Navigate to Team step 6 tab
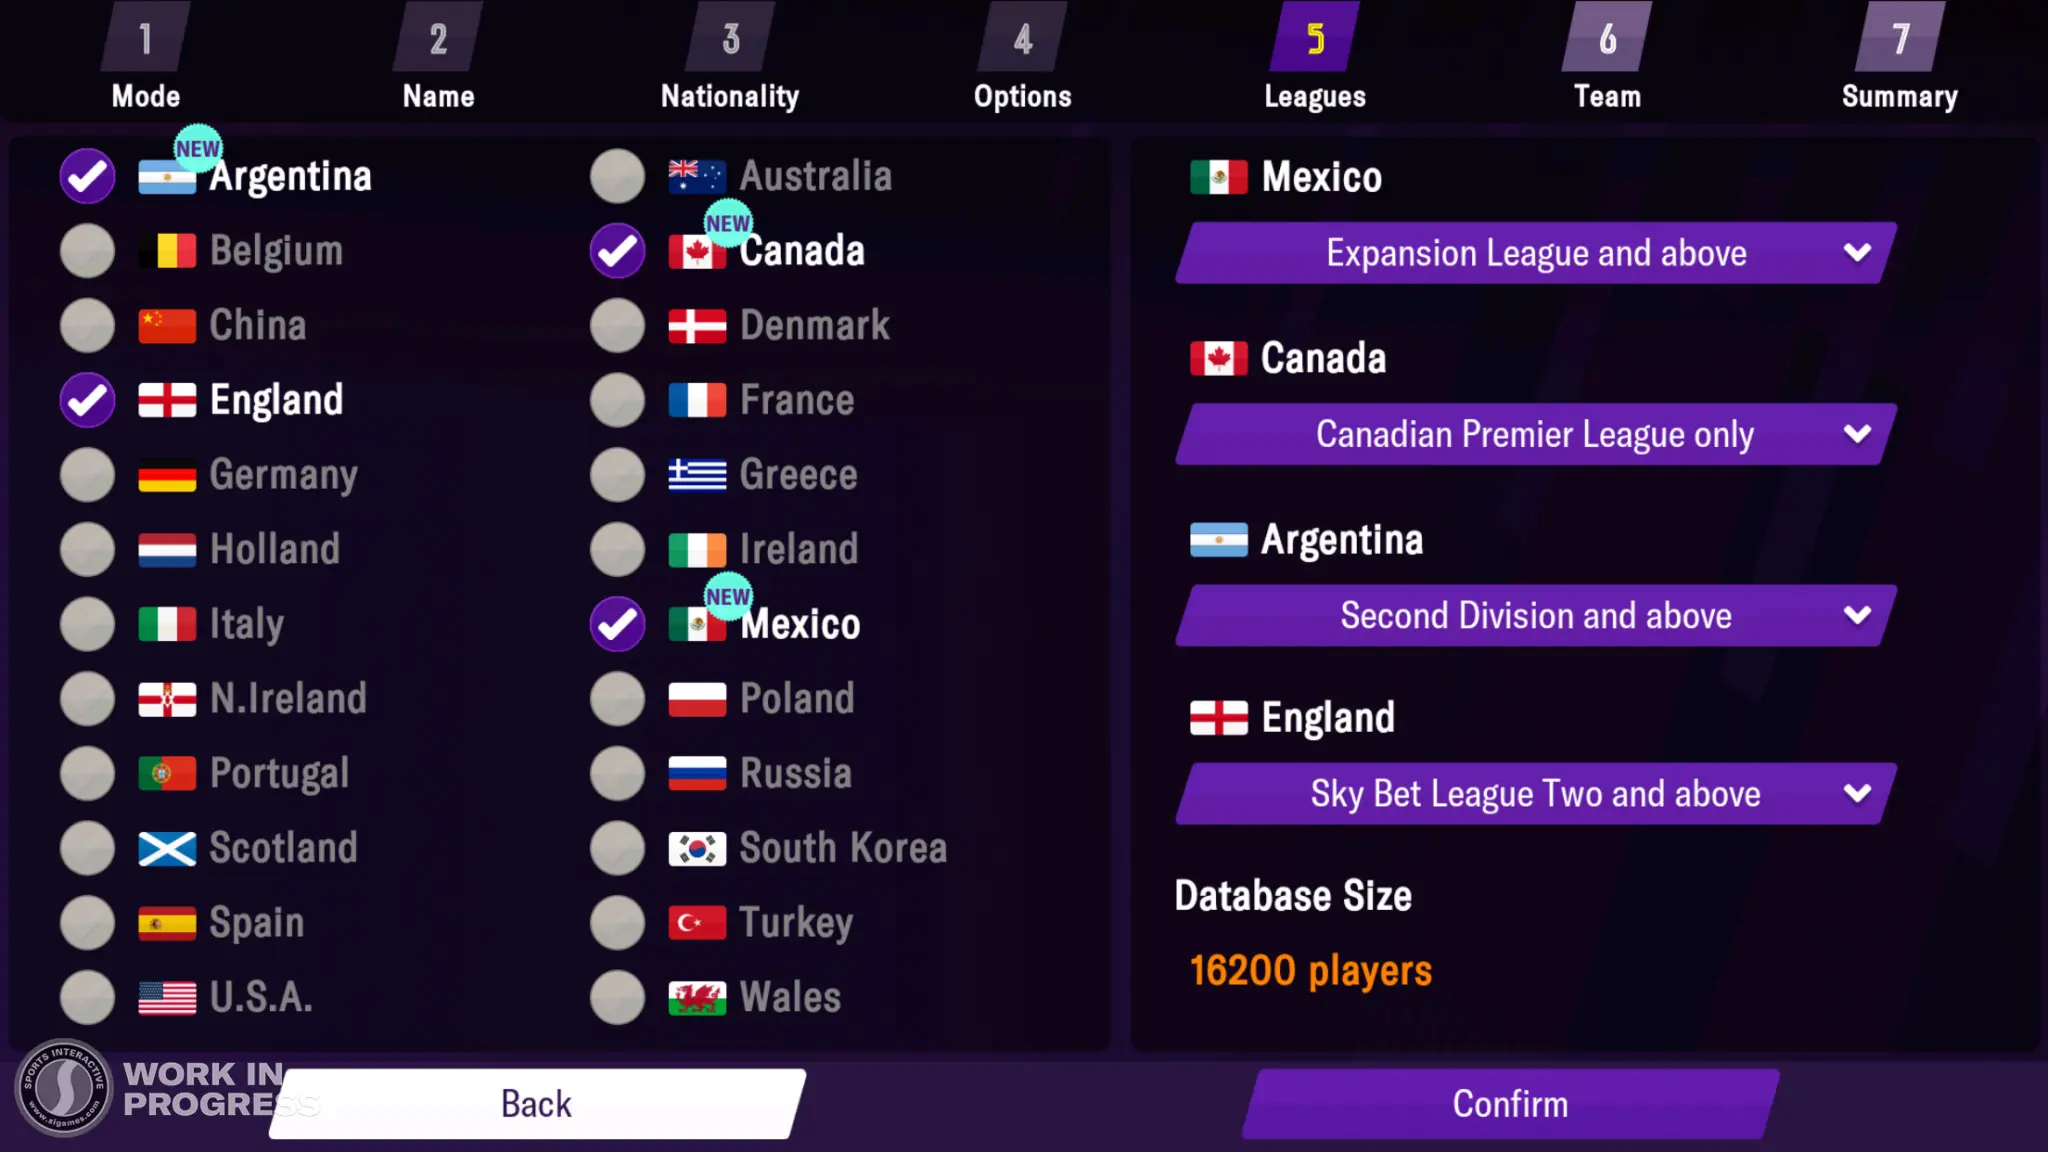Viewport: 2048px width, 1152px height. (1608, 63)
